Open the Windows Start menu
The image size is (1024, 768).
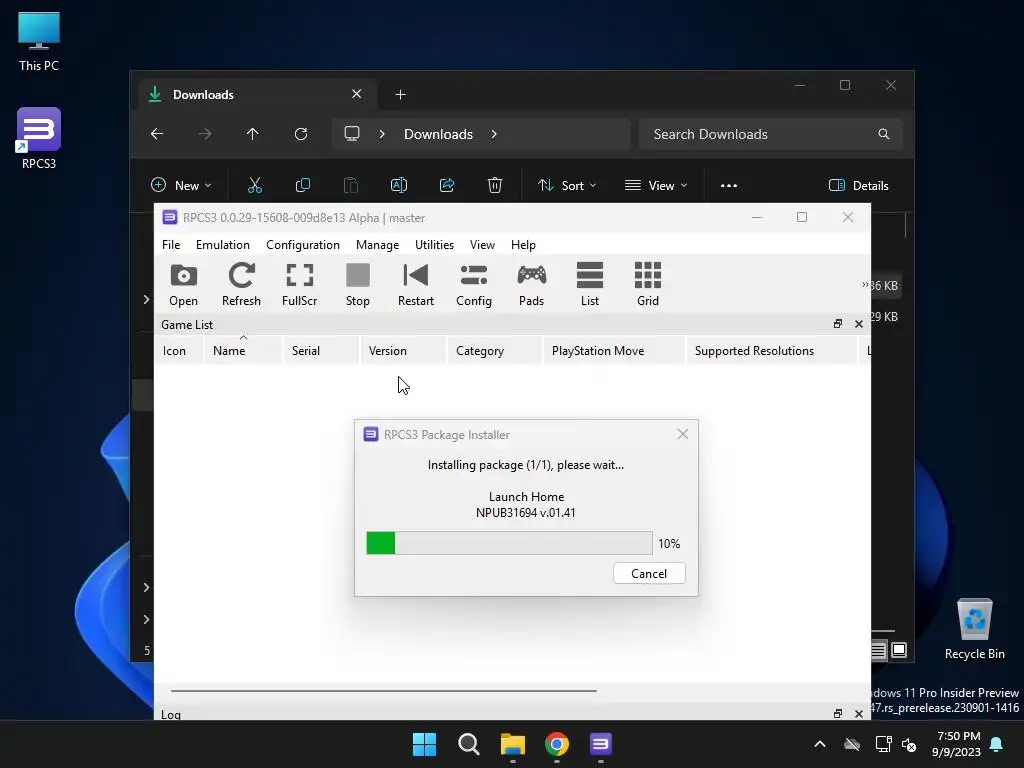[x=424, y=744]
